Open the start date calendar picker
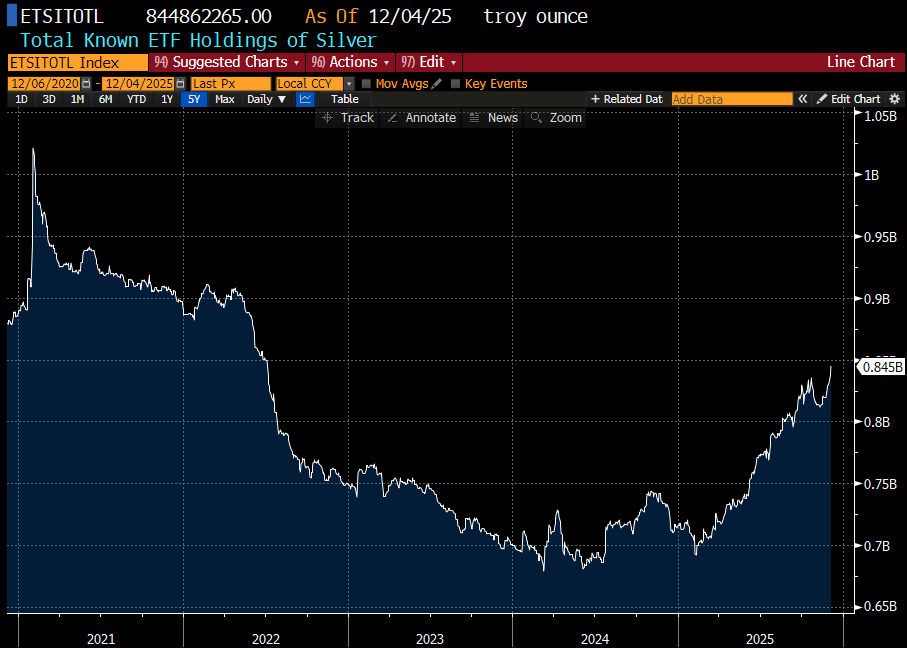 (86, 84)
